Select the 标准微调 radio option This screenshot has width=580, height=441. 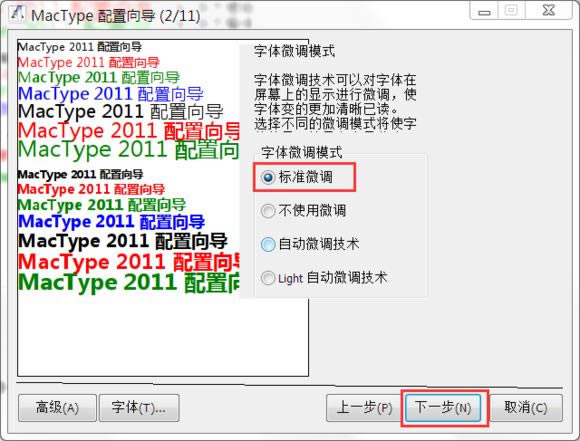(x=297, y=177)
